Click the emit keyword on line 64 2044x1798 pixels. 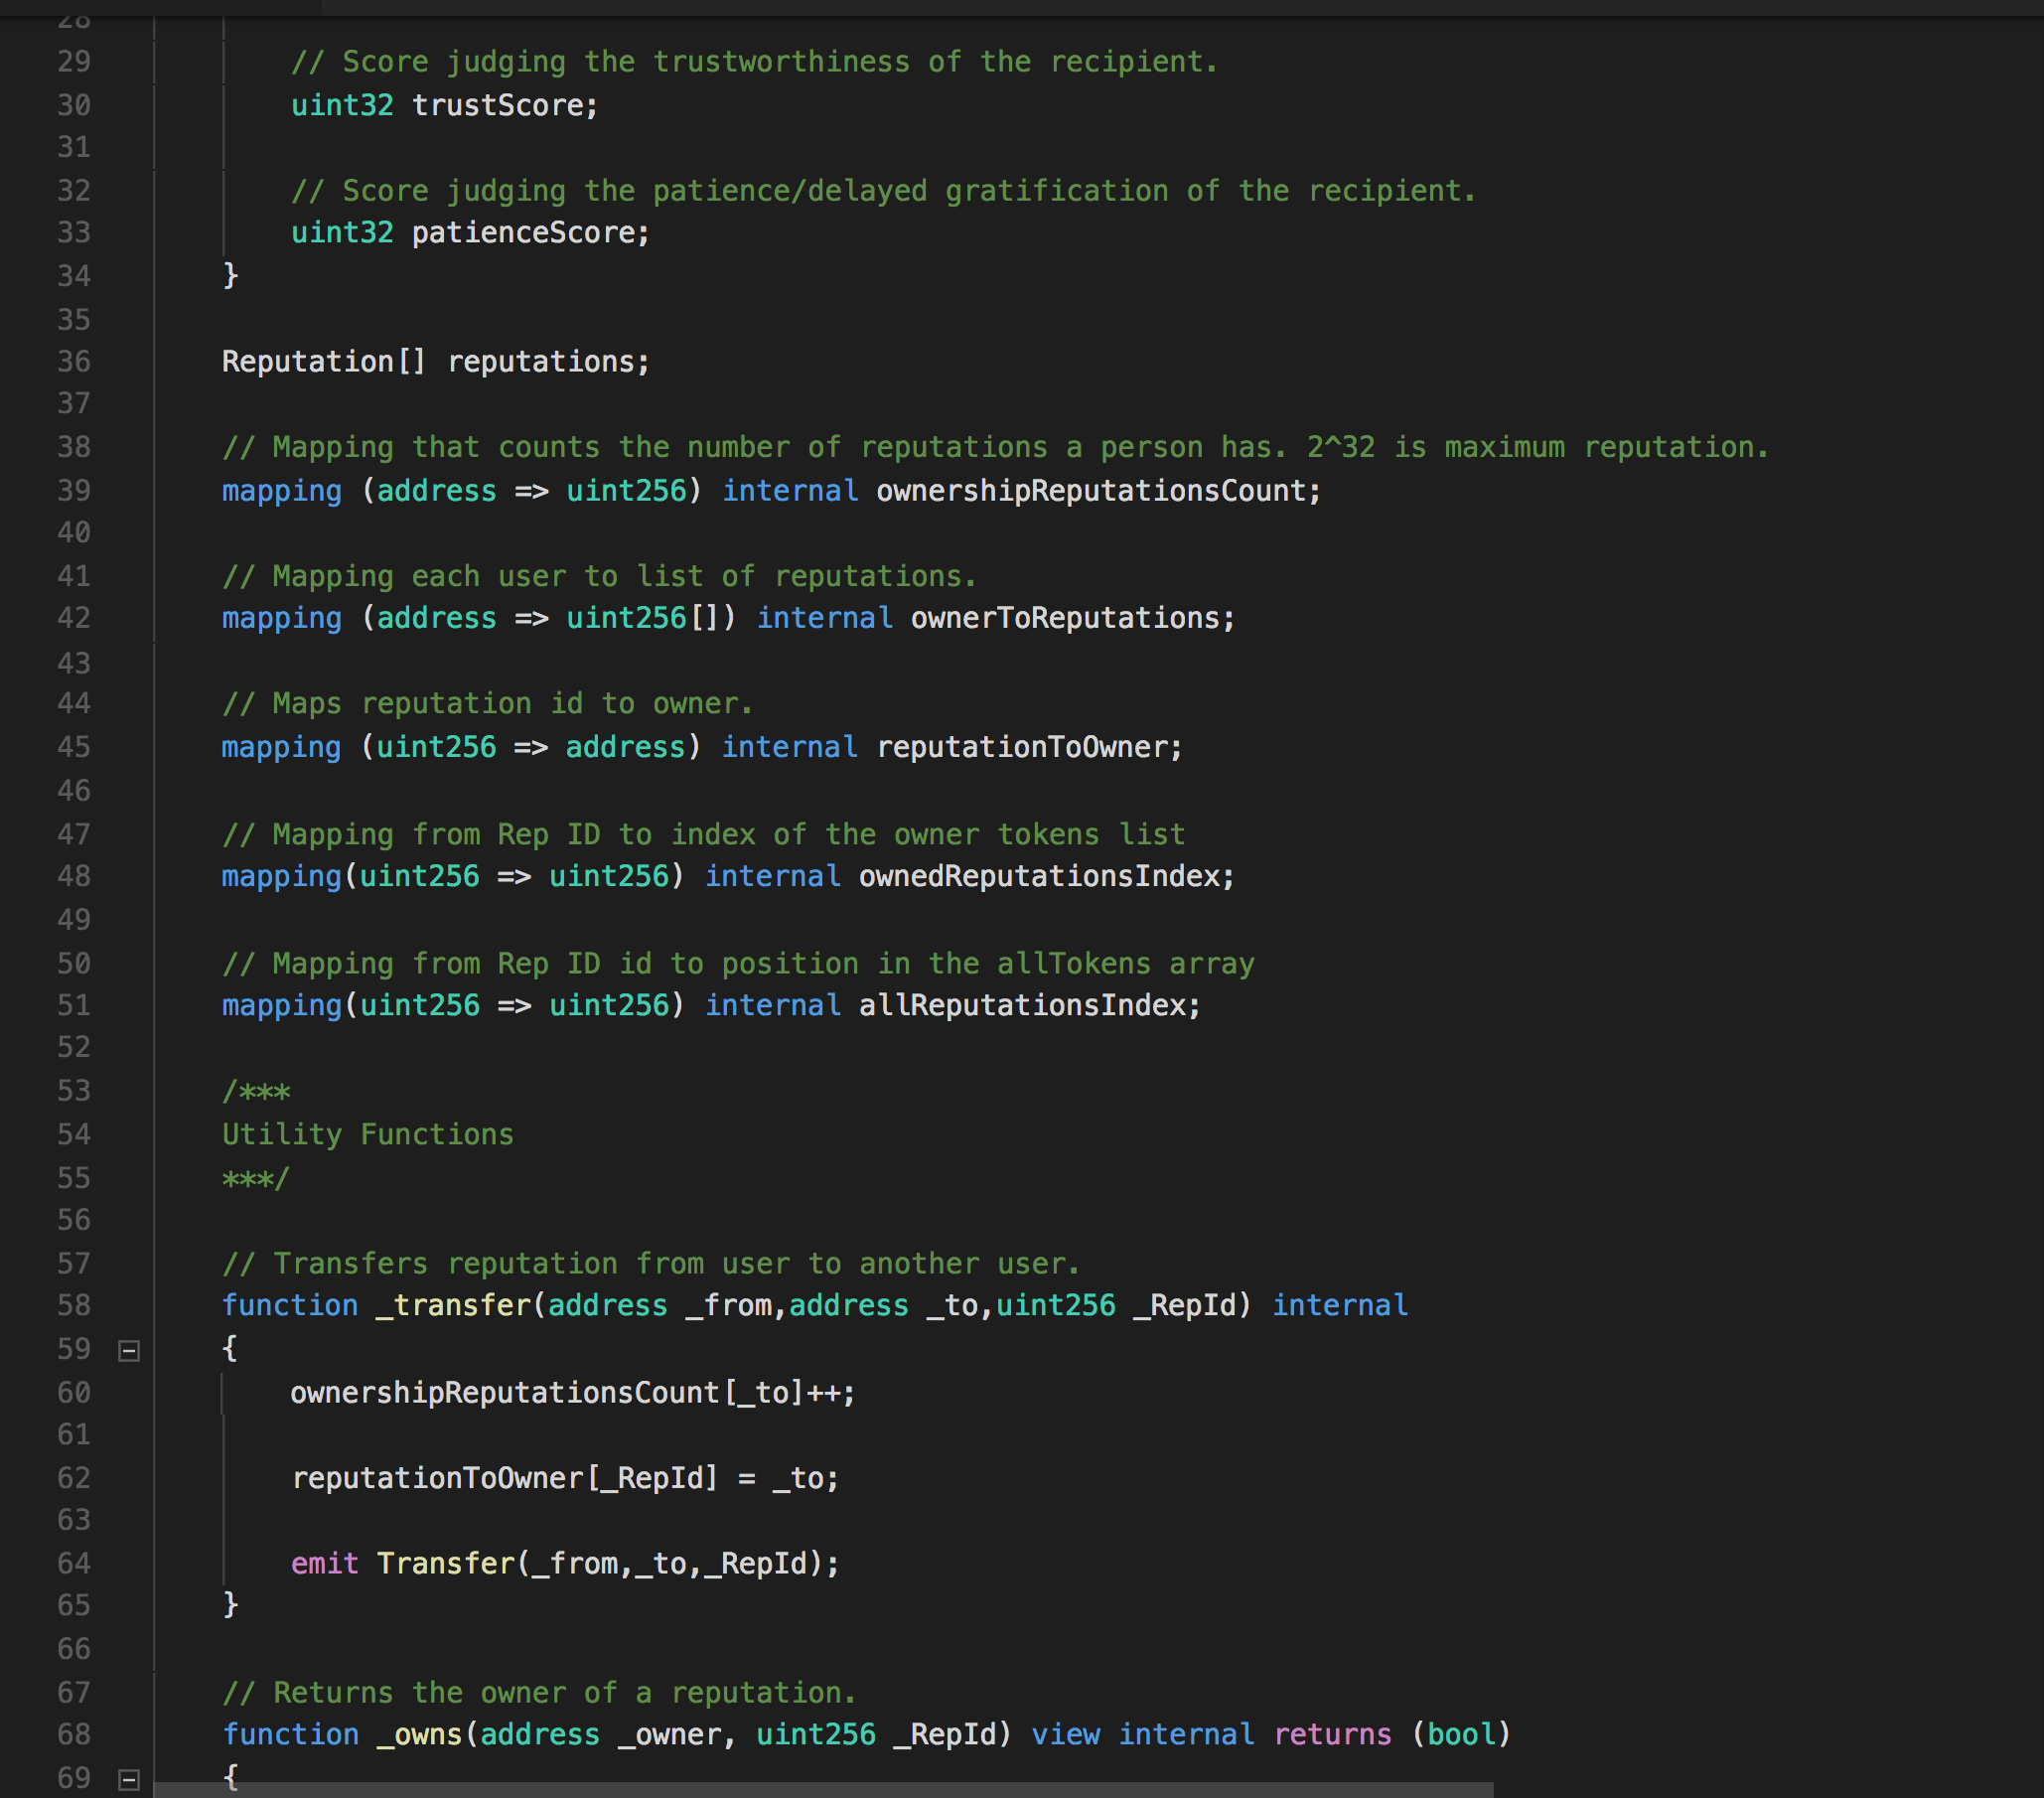tap(324, 1563)
